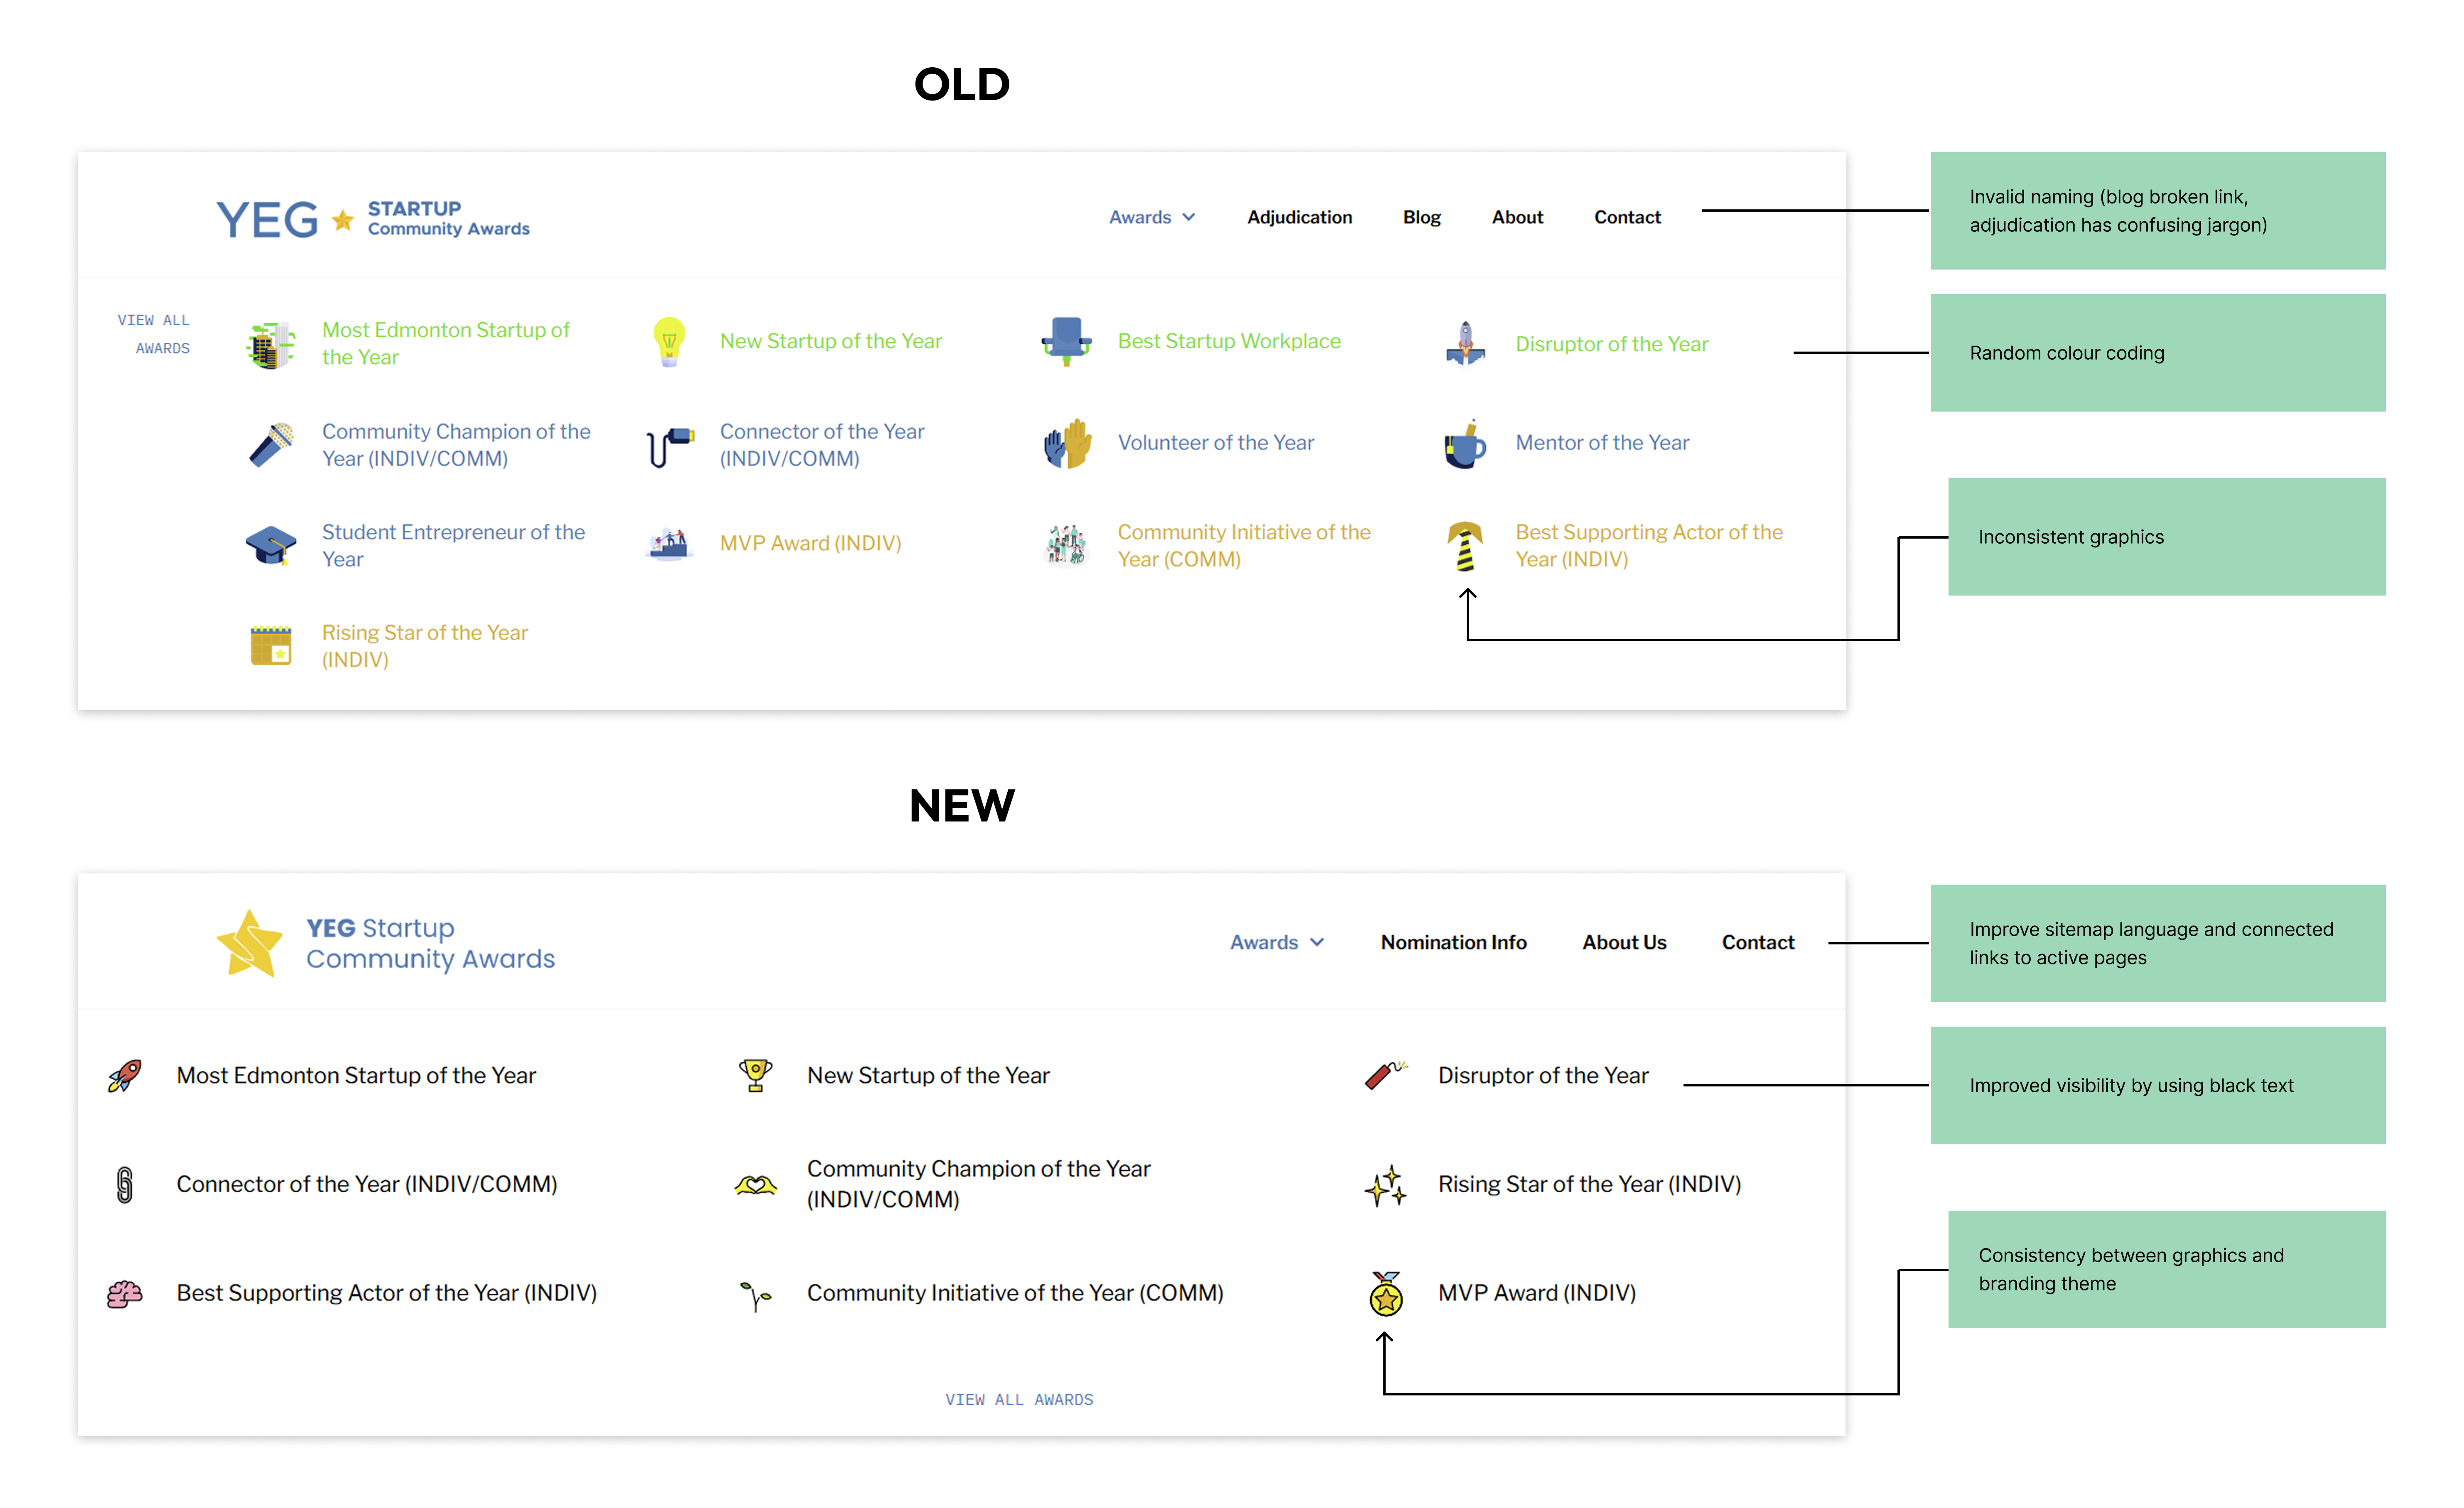This screenshot has height=1508, width=2464.
Task: Click the microphone icon for Community Champion
Action: point(271,445)
